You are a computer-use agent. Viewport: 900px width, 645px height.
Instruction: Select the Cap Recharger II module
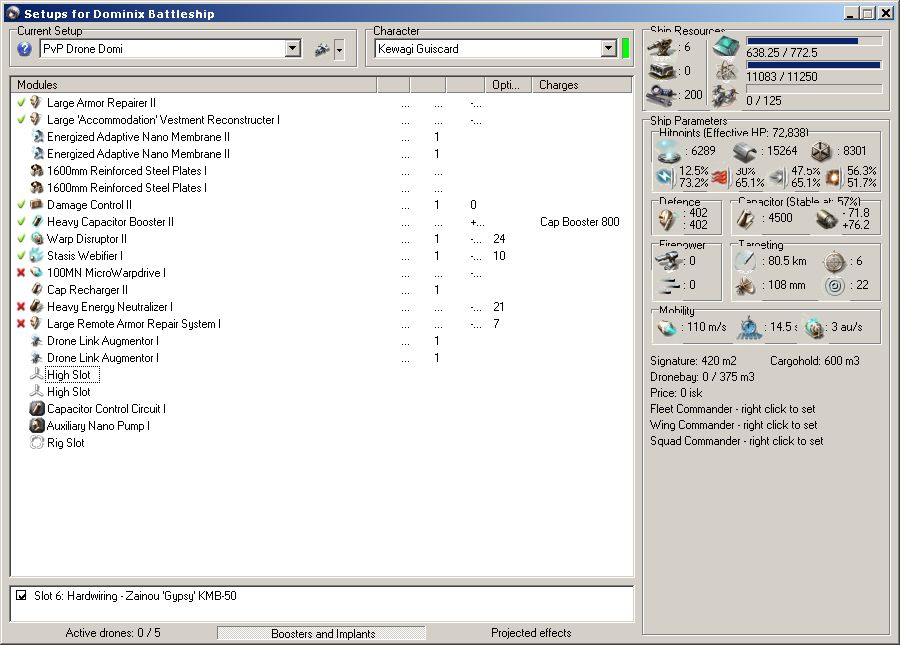87,290
